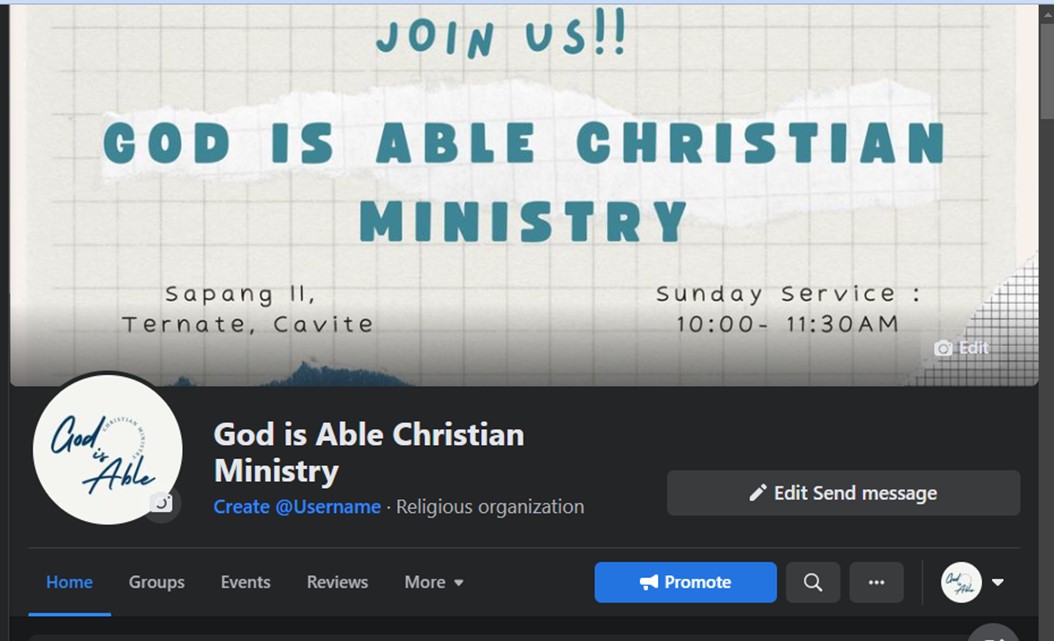Select the Reviews tab
The image size is (1054, 641).
pos(337,582)
